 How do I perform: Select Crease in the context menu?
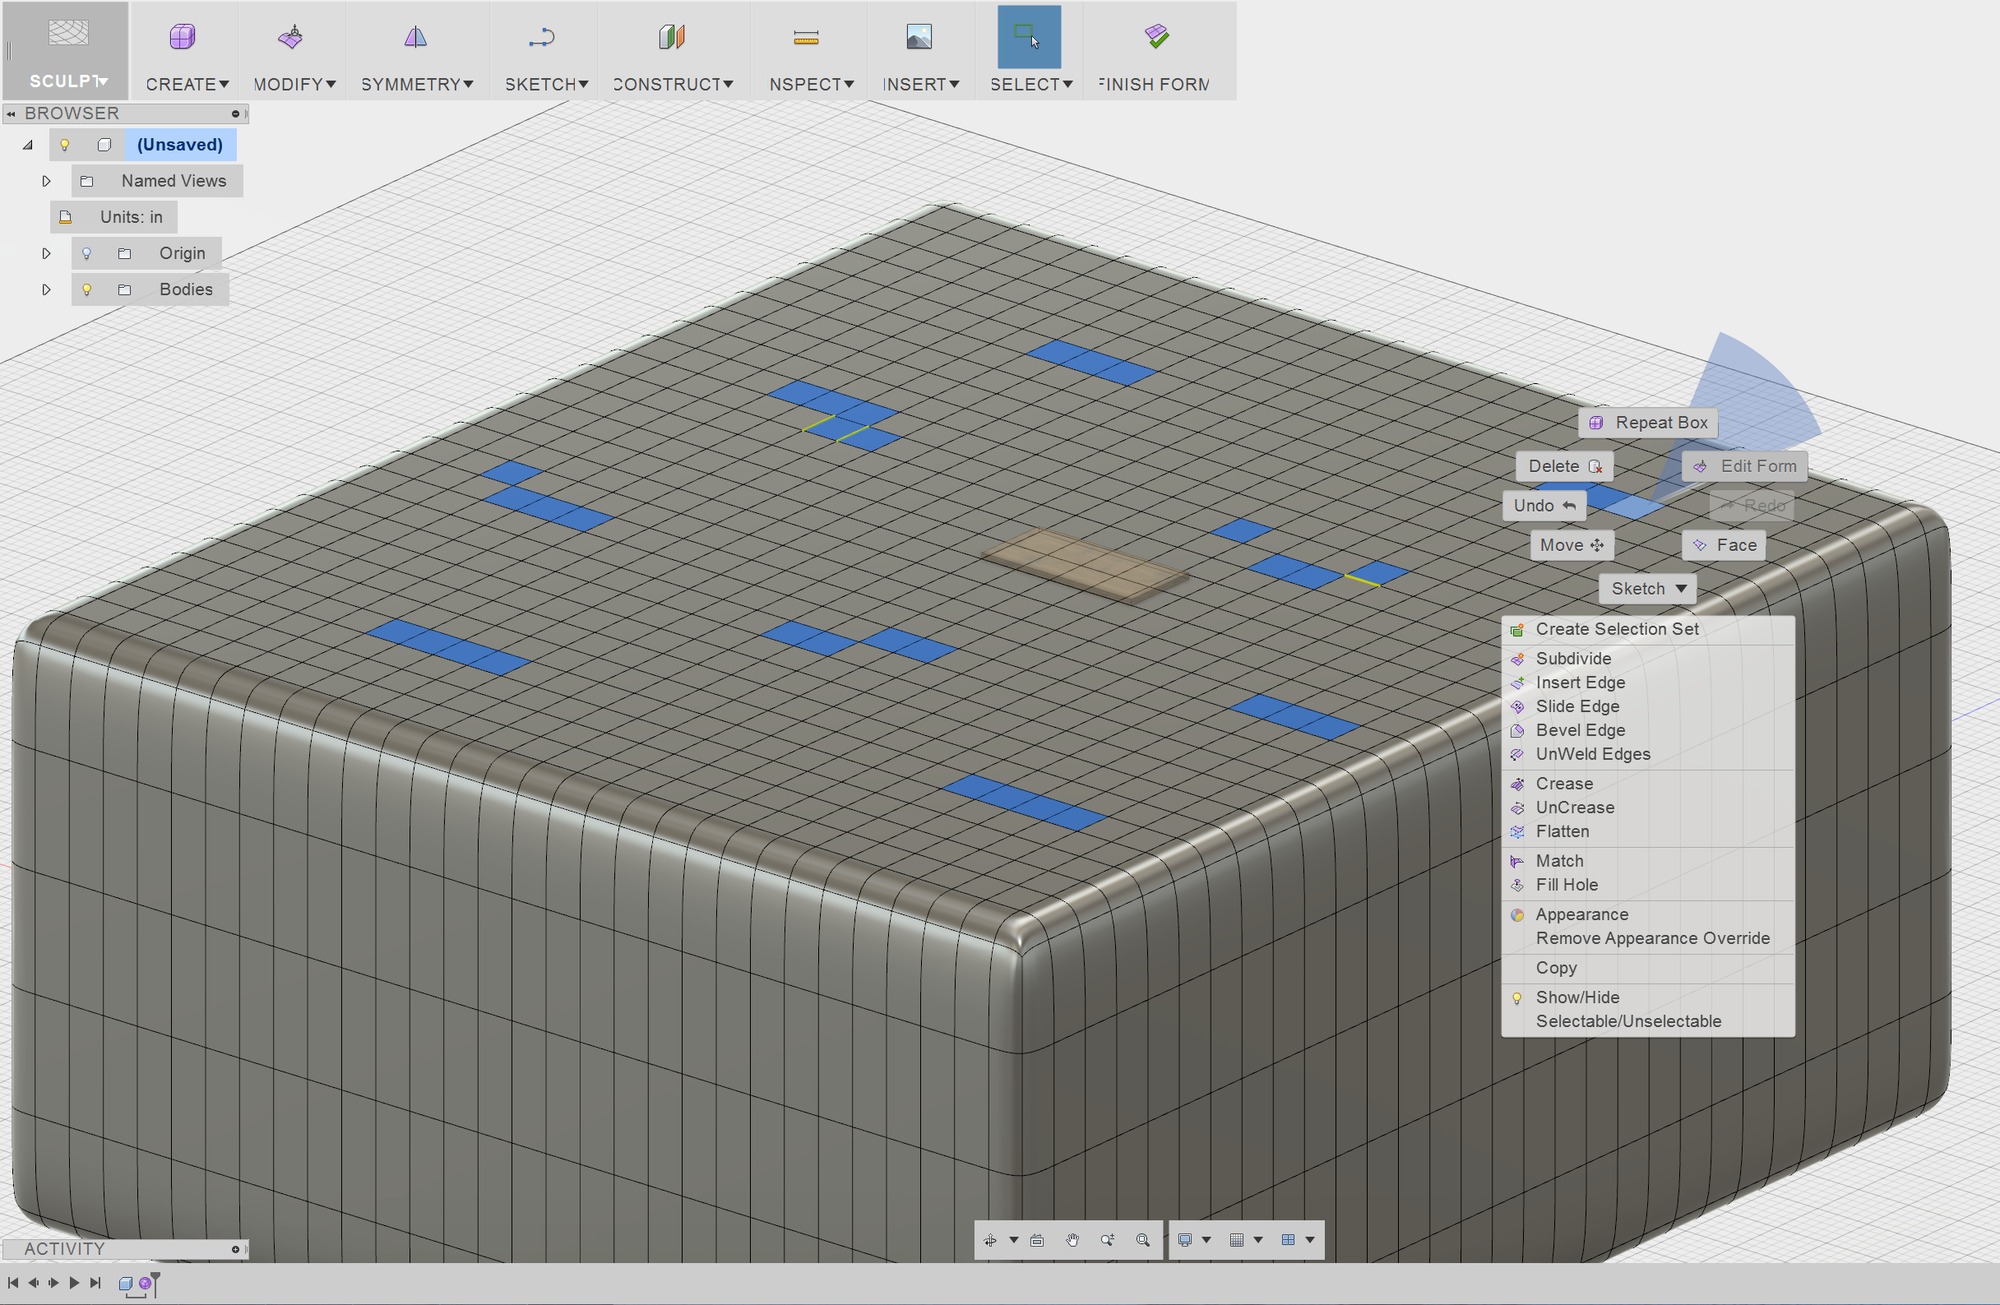pyautogui.click(x=1566, y=783)
